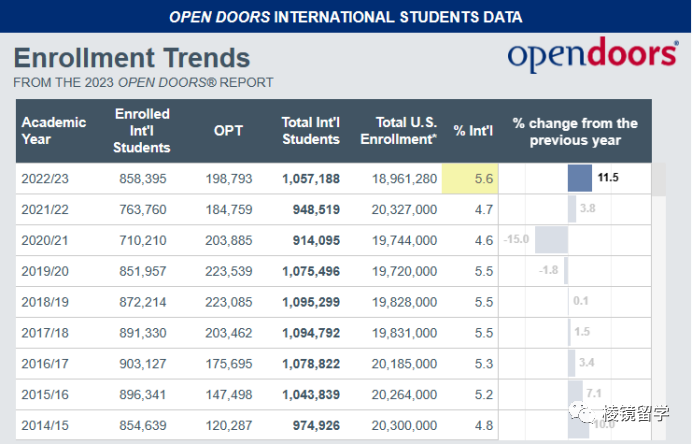Screen dimensions: 692x444
Task: Click OPT value 223,539
Action: coord(229,271)
